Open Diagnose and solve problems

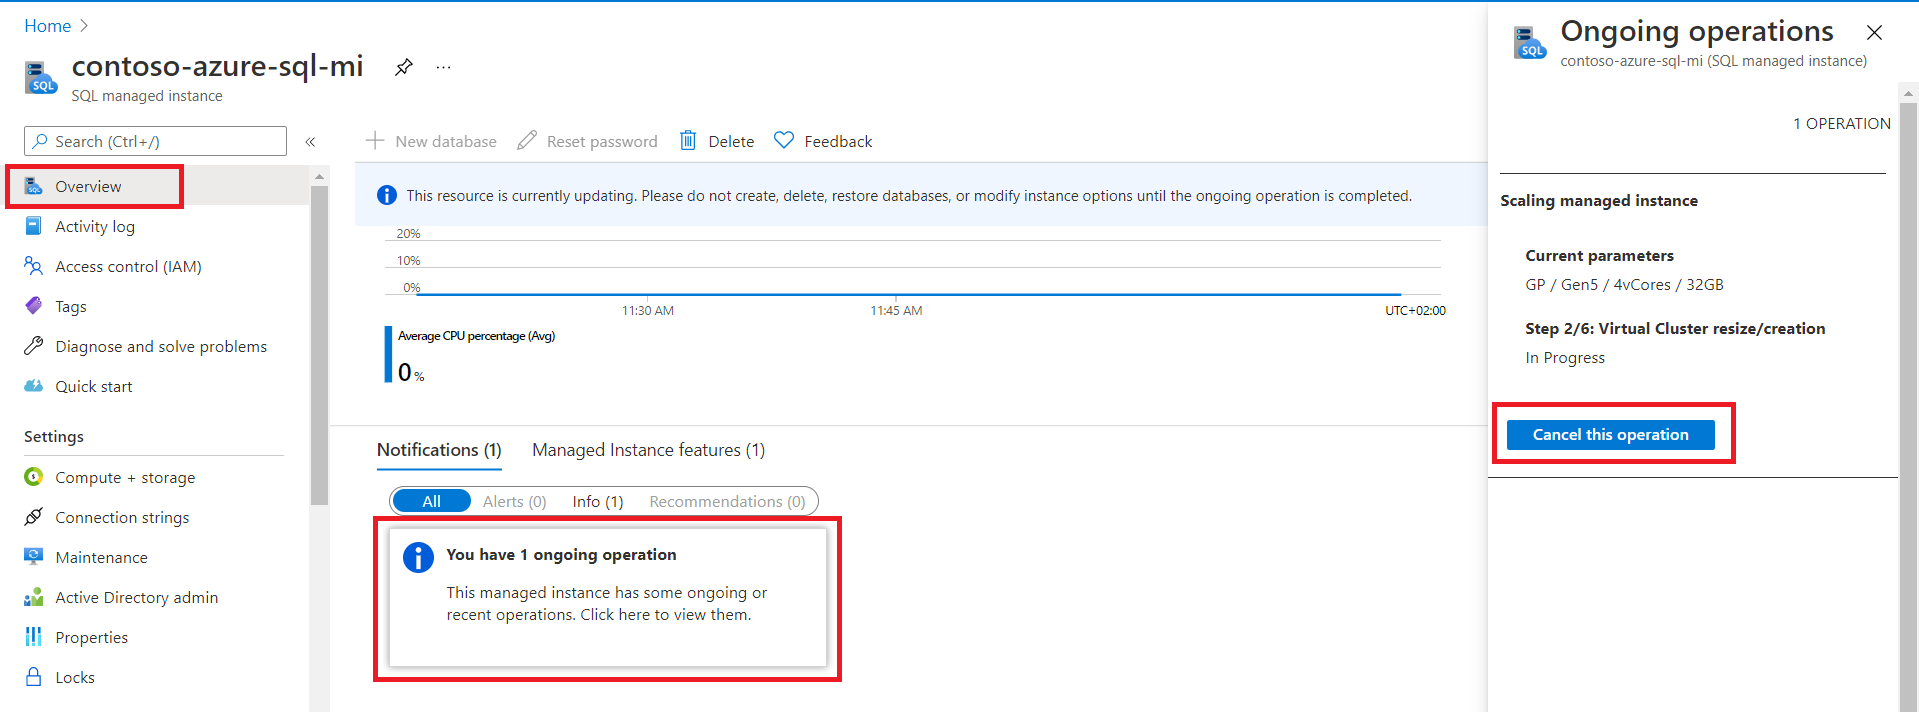(161, 347)
